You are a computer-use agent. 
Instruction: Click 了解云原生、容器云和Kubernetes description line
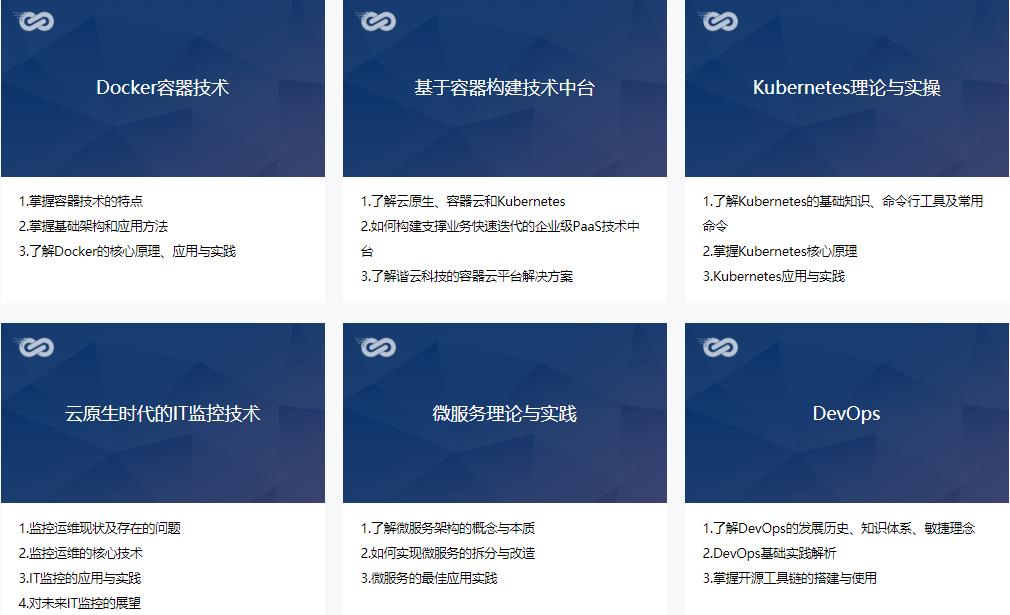463,201
